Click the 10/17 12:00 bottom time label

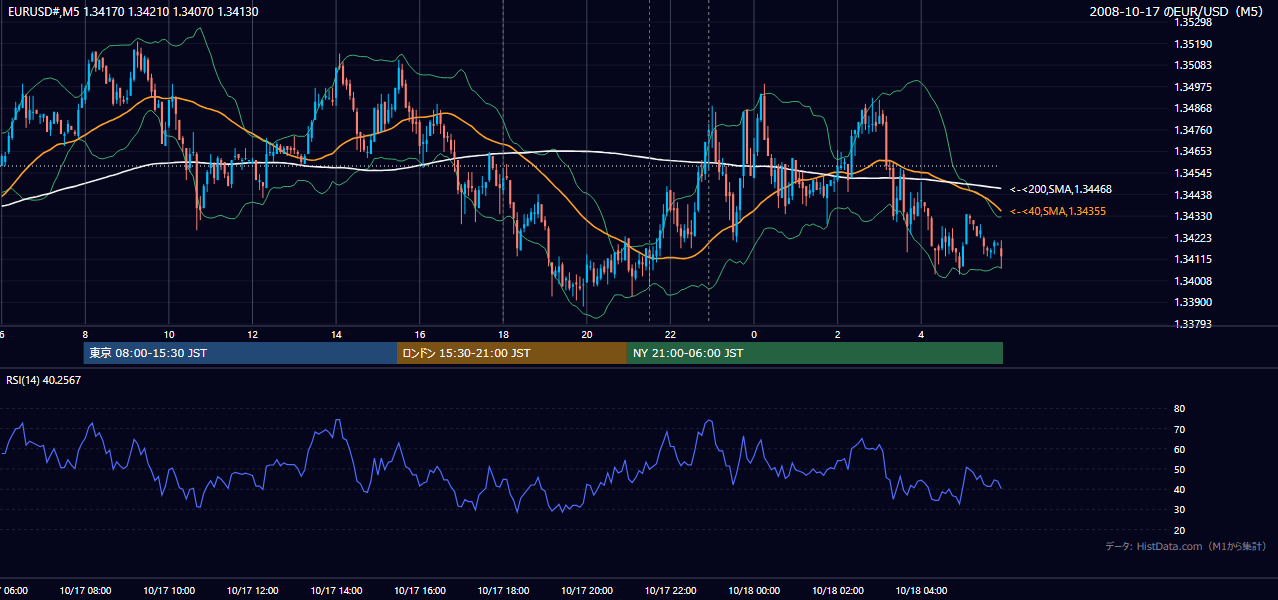click(252, 591)
